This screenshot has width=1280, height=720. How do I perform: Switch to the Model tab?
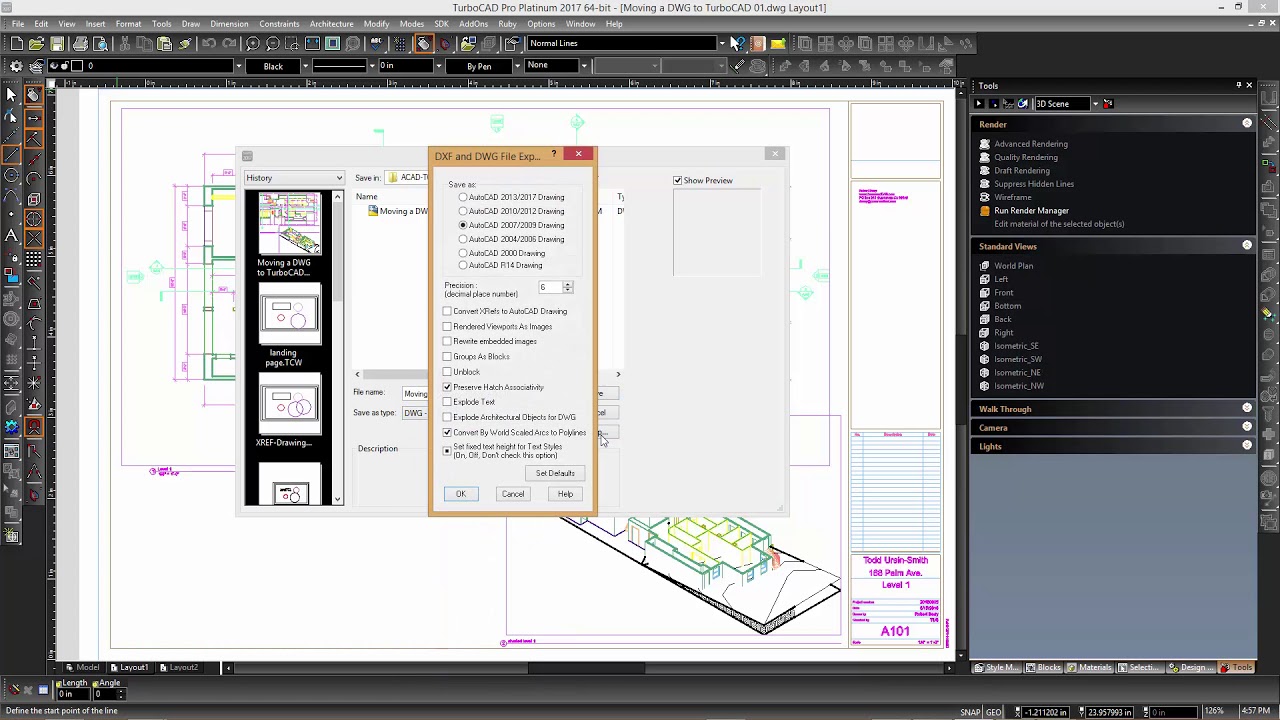pos(83,667)
